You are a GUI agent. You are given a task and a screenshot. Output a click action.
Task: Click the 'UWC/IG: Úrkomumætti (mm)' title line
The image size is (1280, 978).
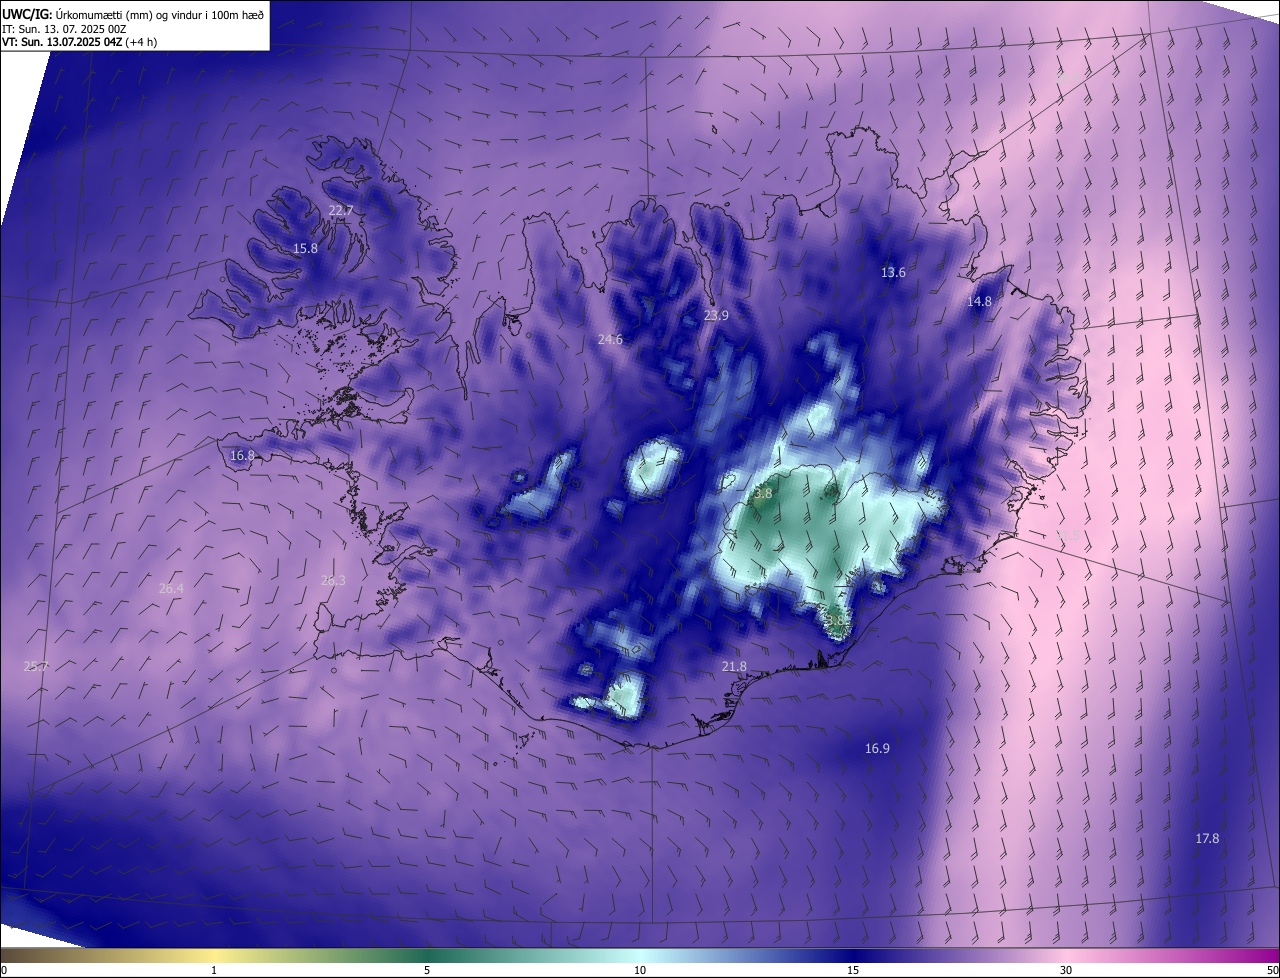tap(133, 14)
